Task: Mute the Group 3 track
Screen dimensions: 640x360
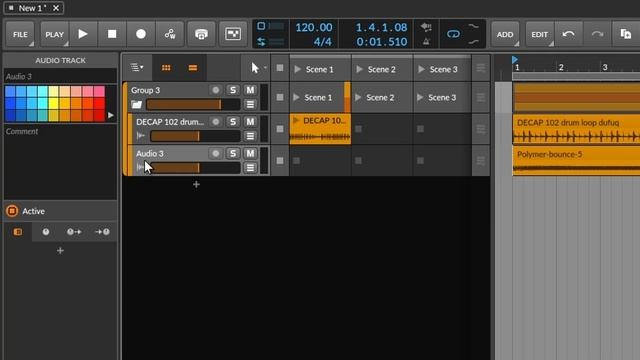Action: [x=250, y=90]
